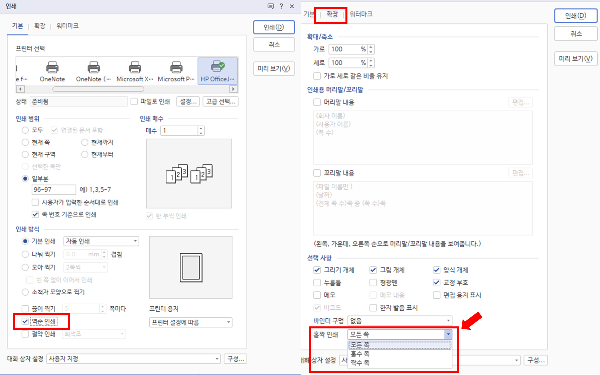
Task: Select 소책자 모양으로 찍기 radio
Action: coord(25,292)
